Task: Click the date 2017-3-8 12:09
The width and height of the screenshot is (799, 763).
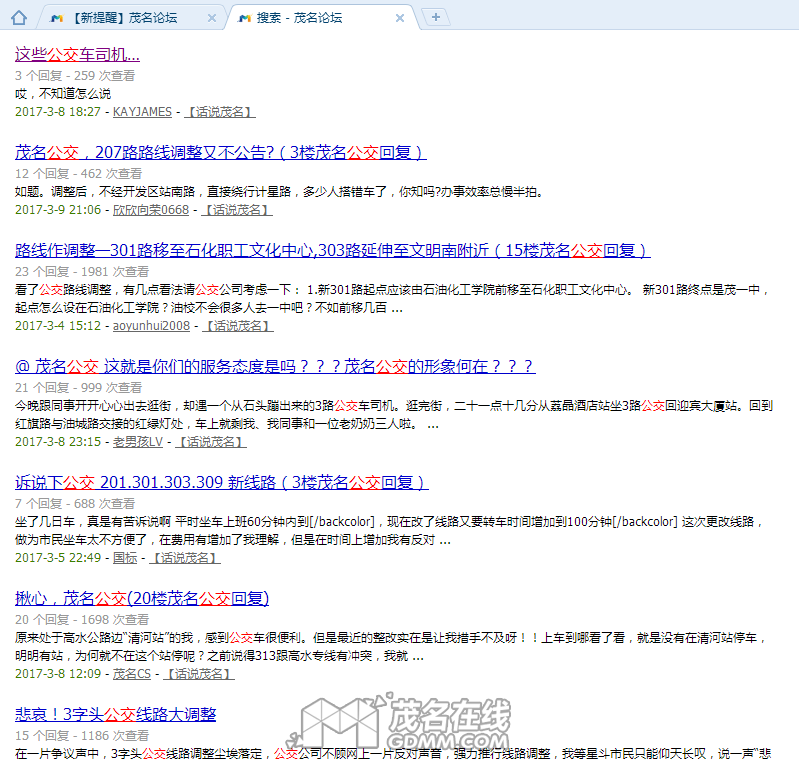Action: (58, 674)
